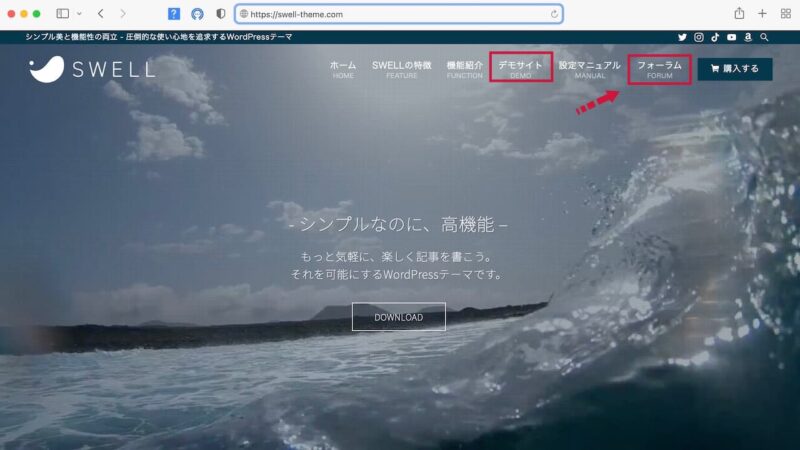Open the 設定マニュアル MANUAL menu item
800x450 pixels.
[x=589, y=69]
